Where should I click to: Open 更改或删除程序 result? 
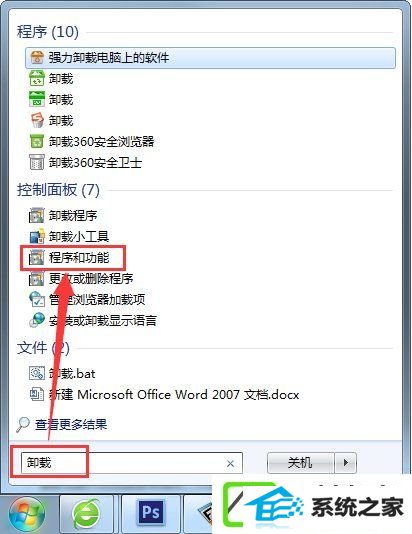pyautogui.click(x=81, y=279)
